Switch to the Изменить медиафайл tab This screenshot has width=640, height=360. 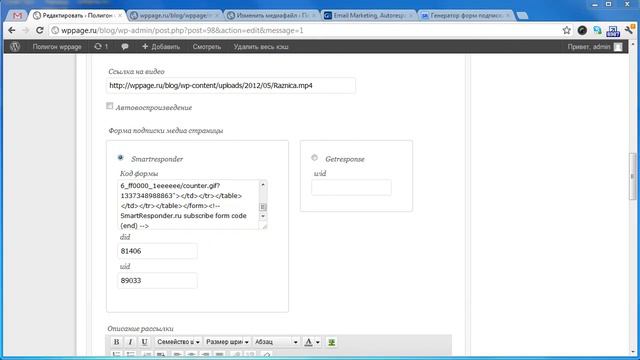coord(272,16)
